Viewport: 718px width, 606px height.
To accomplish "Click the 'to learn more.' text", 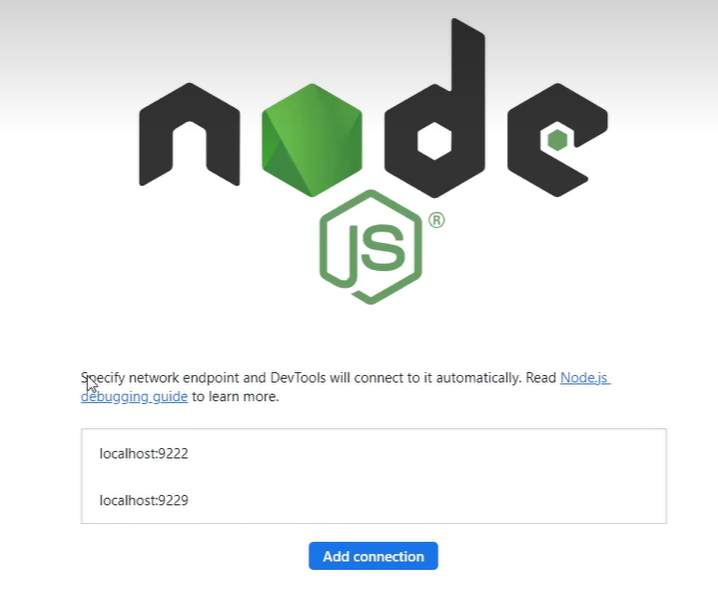I will coord(235,397).
